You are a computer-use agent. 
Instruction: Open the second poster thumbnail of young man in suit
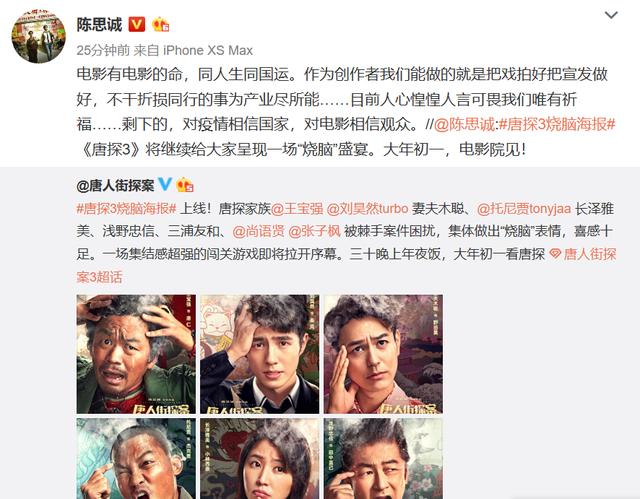(260, 354)
